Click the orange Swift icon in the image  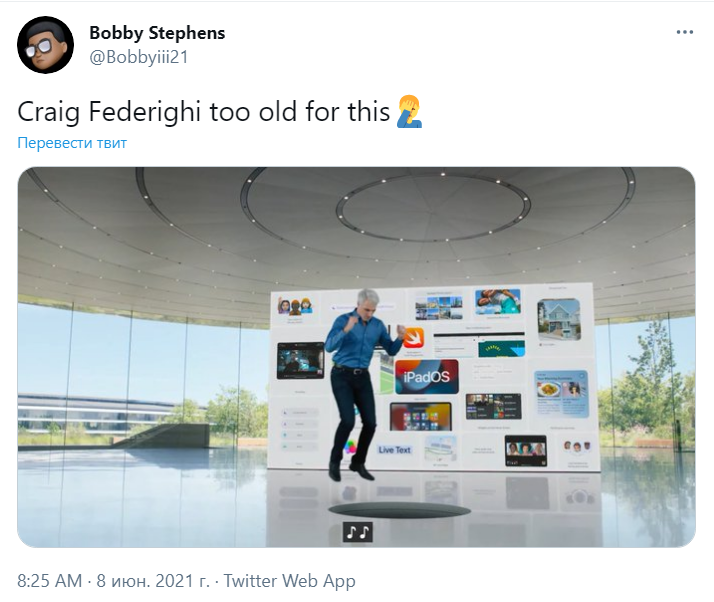[x=414, y=337]
